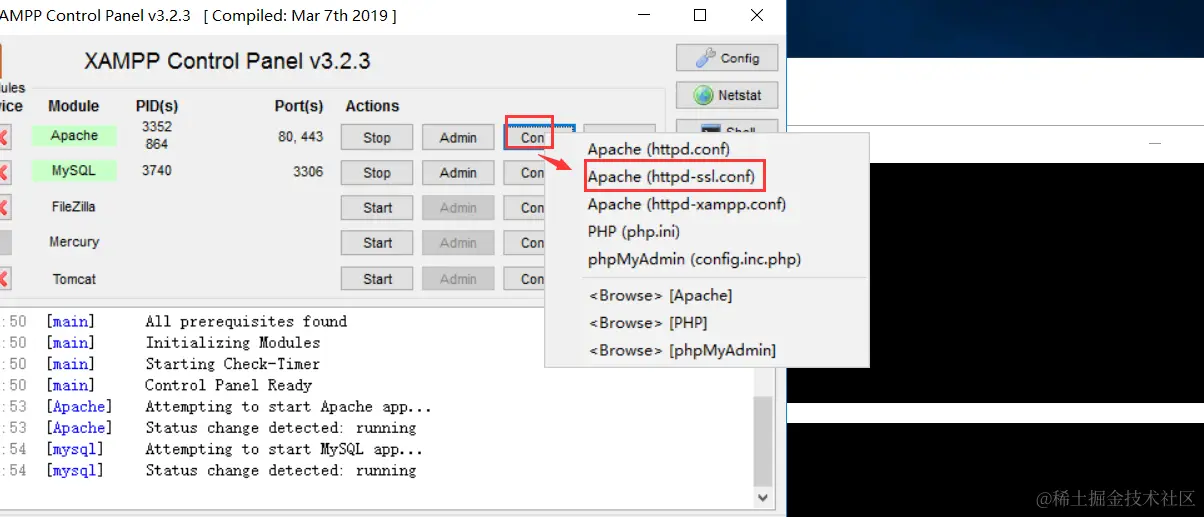1204x517 pixels.
Task: Open the MySQL row Config menu
Action: tap(524, 172)
